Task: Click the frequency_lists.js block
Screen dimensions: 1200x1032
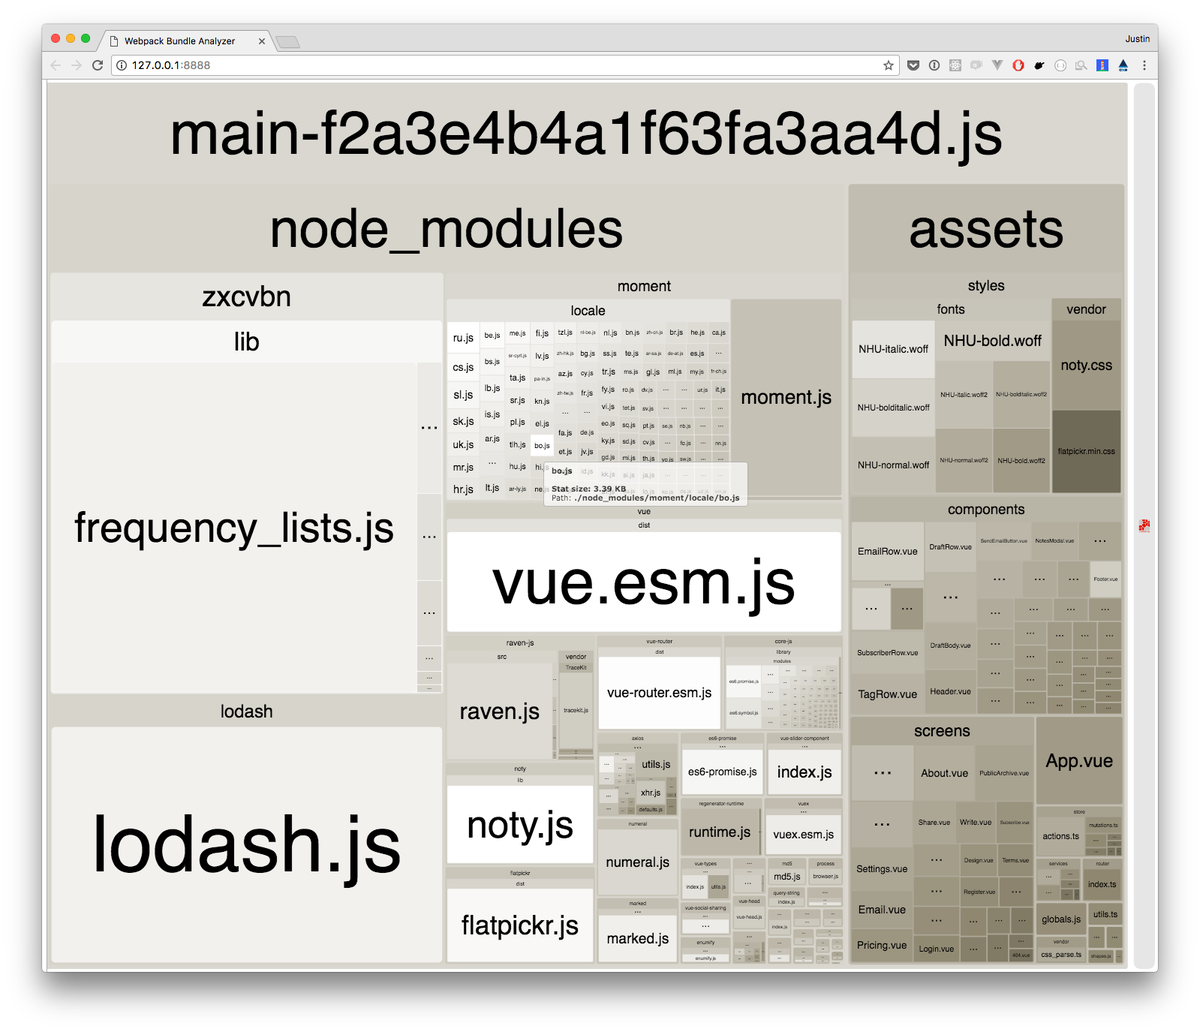Action: 233,528
